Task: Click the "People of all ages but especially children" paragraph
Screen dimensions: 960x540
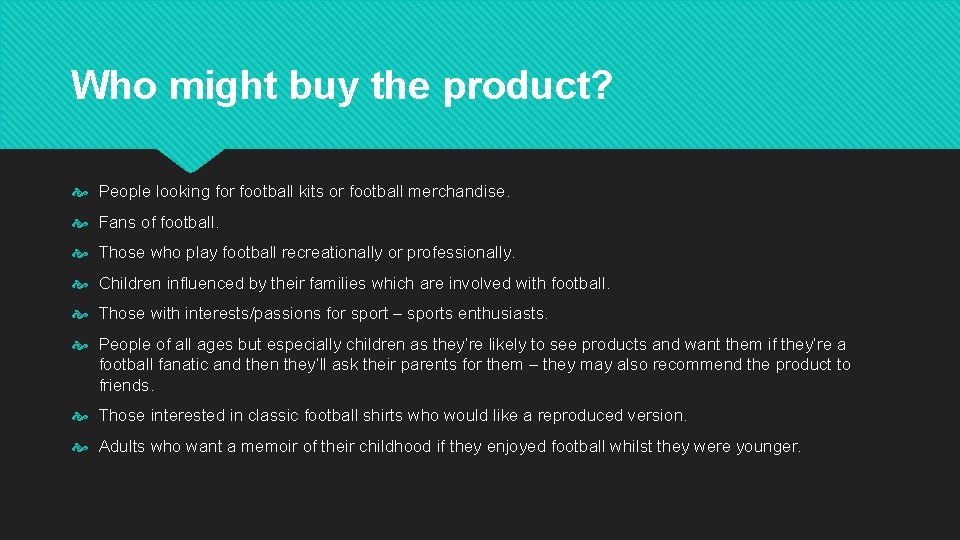Action: coord(472,364)
